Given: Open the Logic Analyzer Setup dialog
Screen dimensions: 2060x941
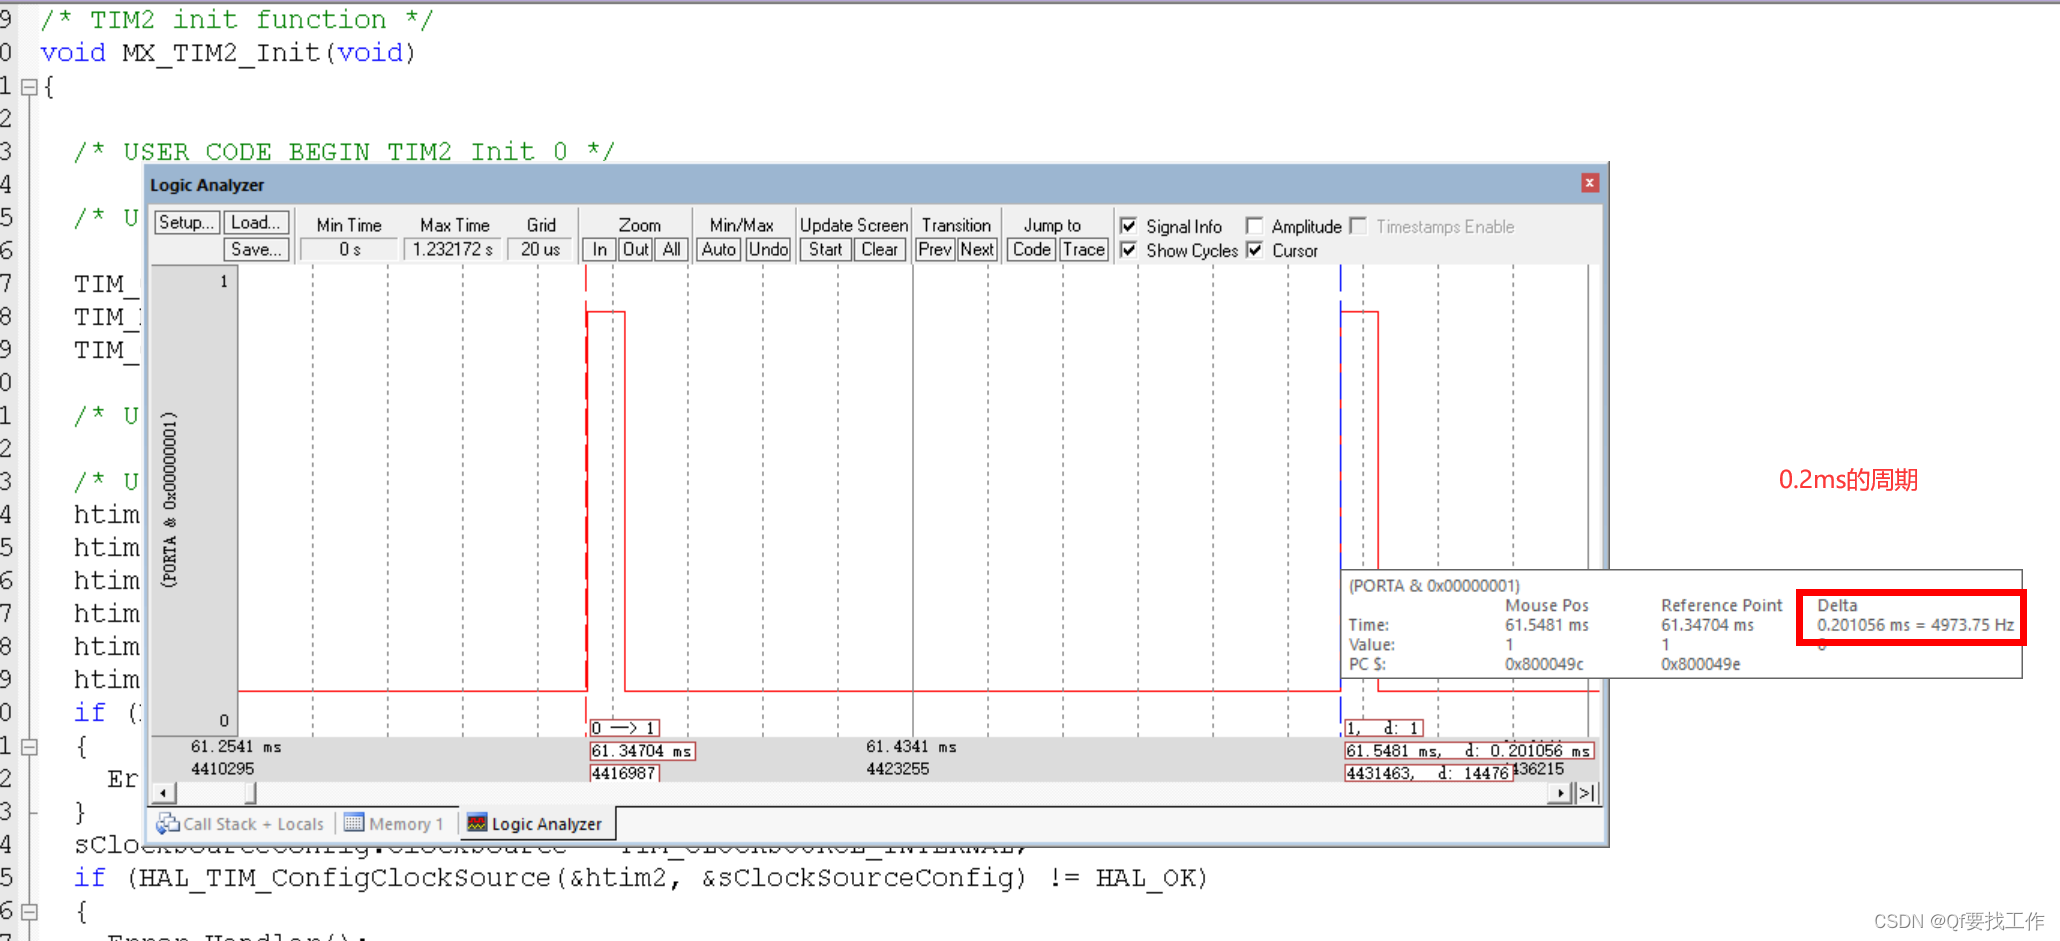Looking at the screenshot, I should point(186,222).
